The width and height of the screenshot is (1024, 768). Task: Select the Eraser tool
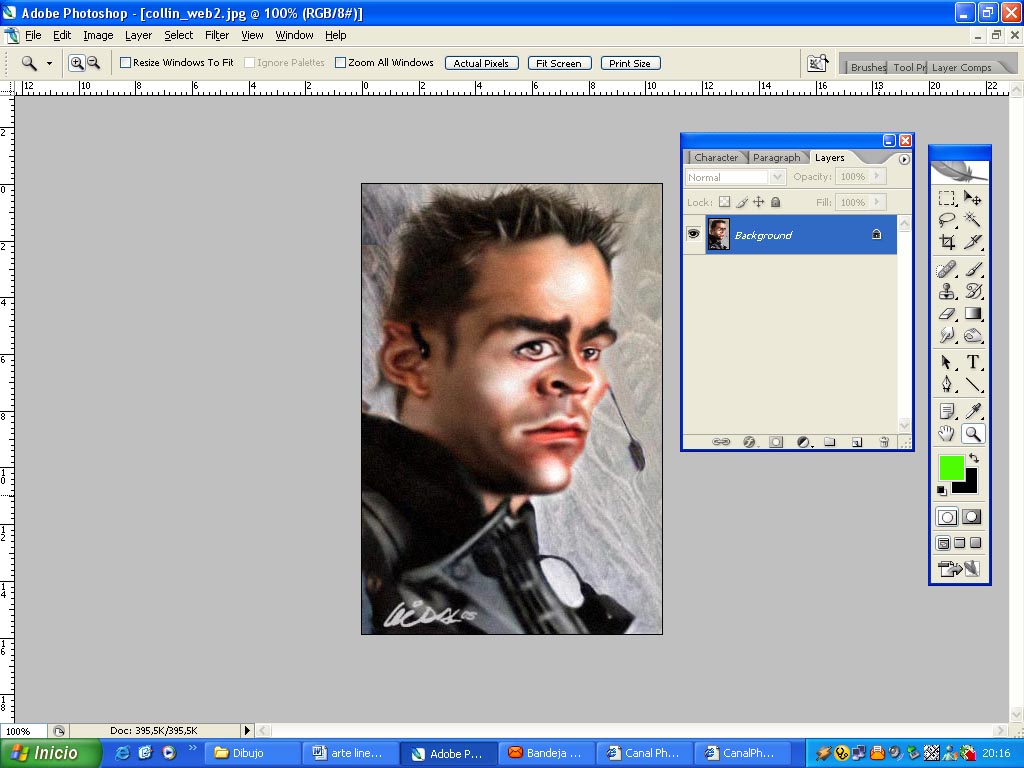coord(947,313)
